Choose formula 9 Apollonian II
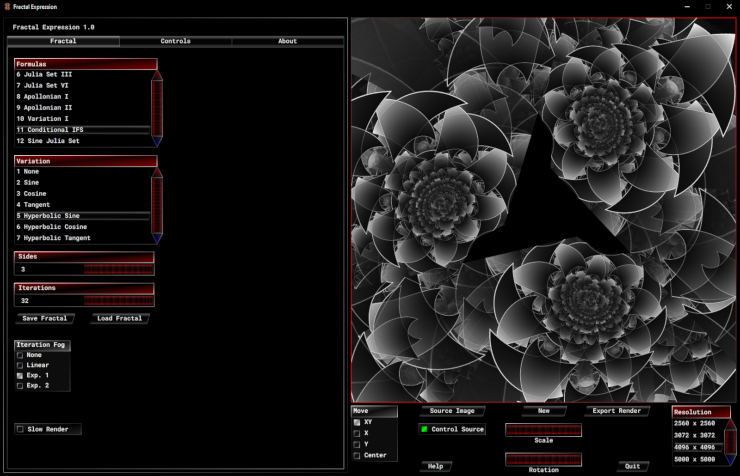This screenshot has width=740, height=476. pyautogui.click(x=83, y=108)
